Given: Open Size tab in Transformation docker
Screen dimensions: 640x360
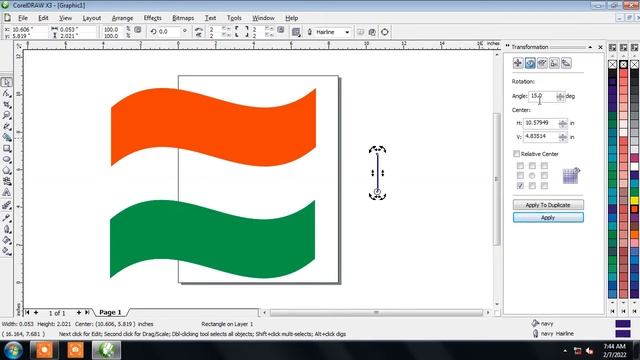Looking at the screenshot, I should tap(554, 63).
